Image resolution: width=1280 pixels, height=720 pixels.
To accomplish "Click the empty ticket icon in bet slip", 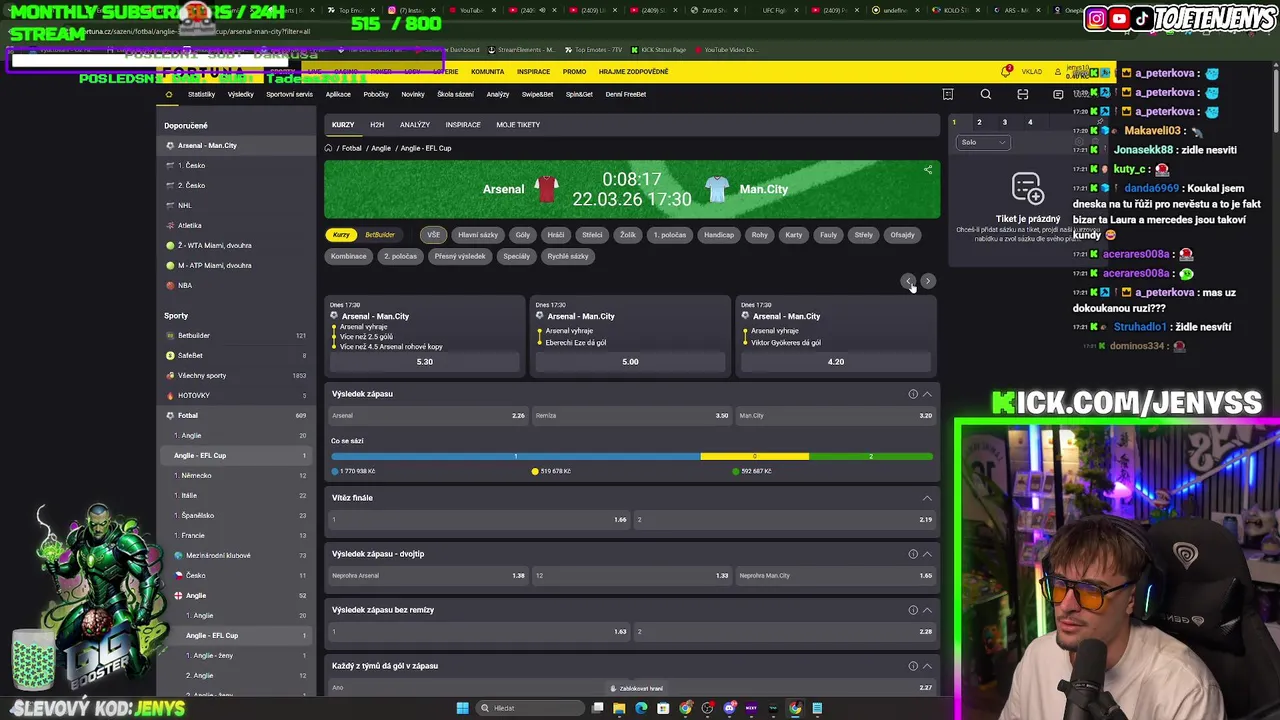I will point(1027,188).
